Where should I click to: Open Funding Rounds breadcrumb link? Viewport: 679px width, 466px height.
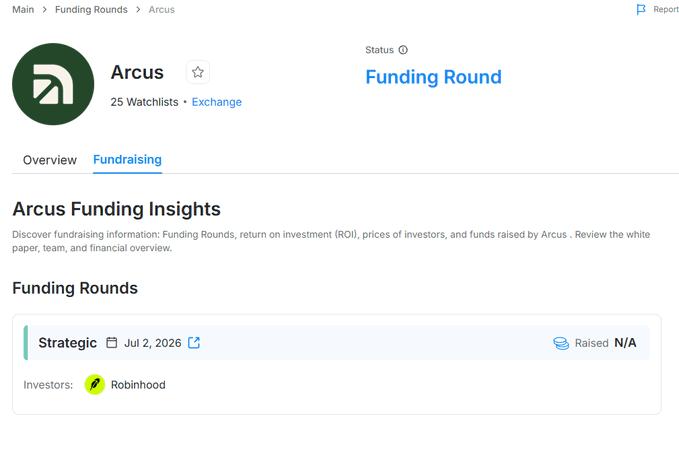click(x=91, y=10)
